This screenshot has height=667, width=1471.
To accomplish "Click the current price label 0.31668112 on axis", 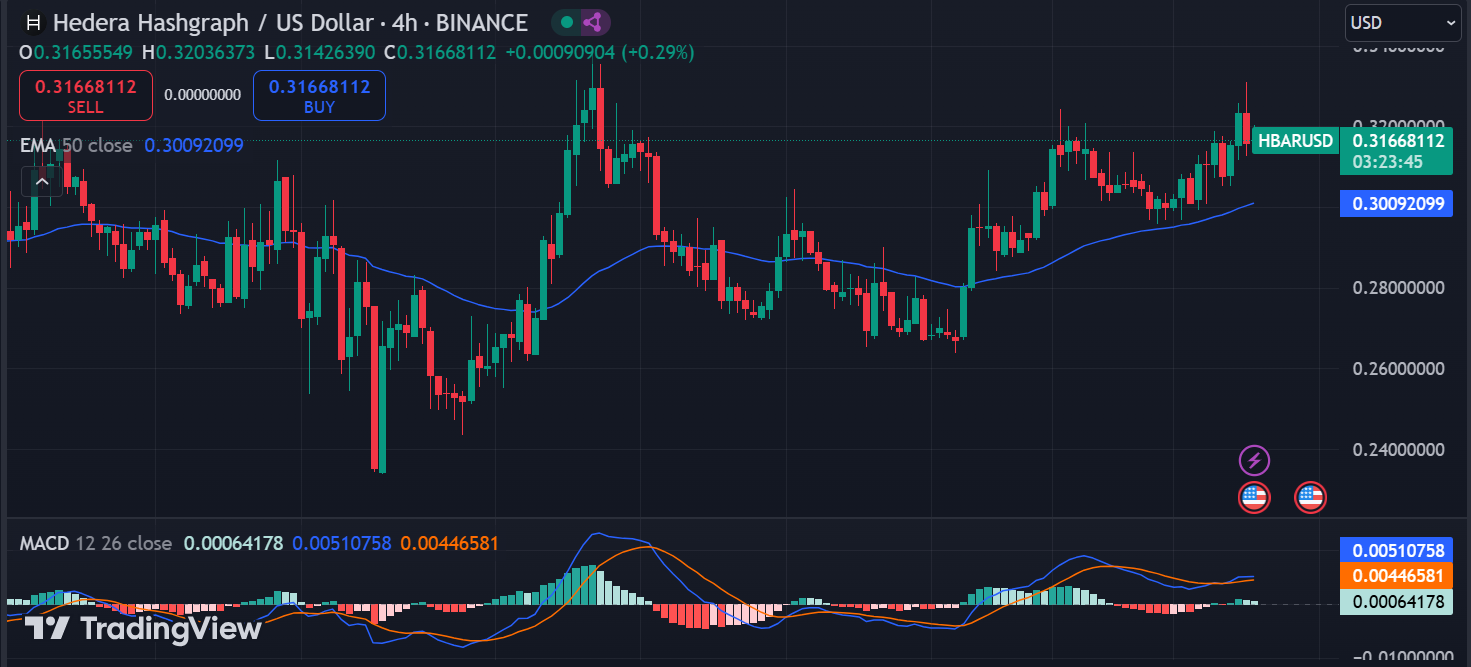I will pyautogui.click(x=1397, y=141).
